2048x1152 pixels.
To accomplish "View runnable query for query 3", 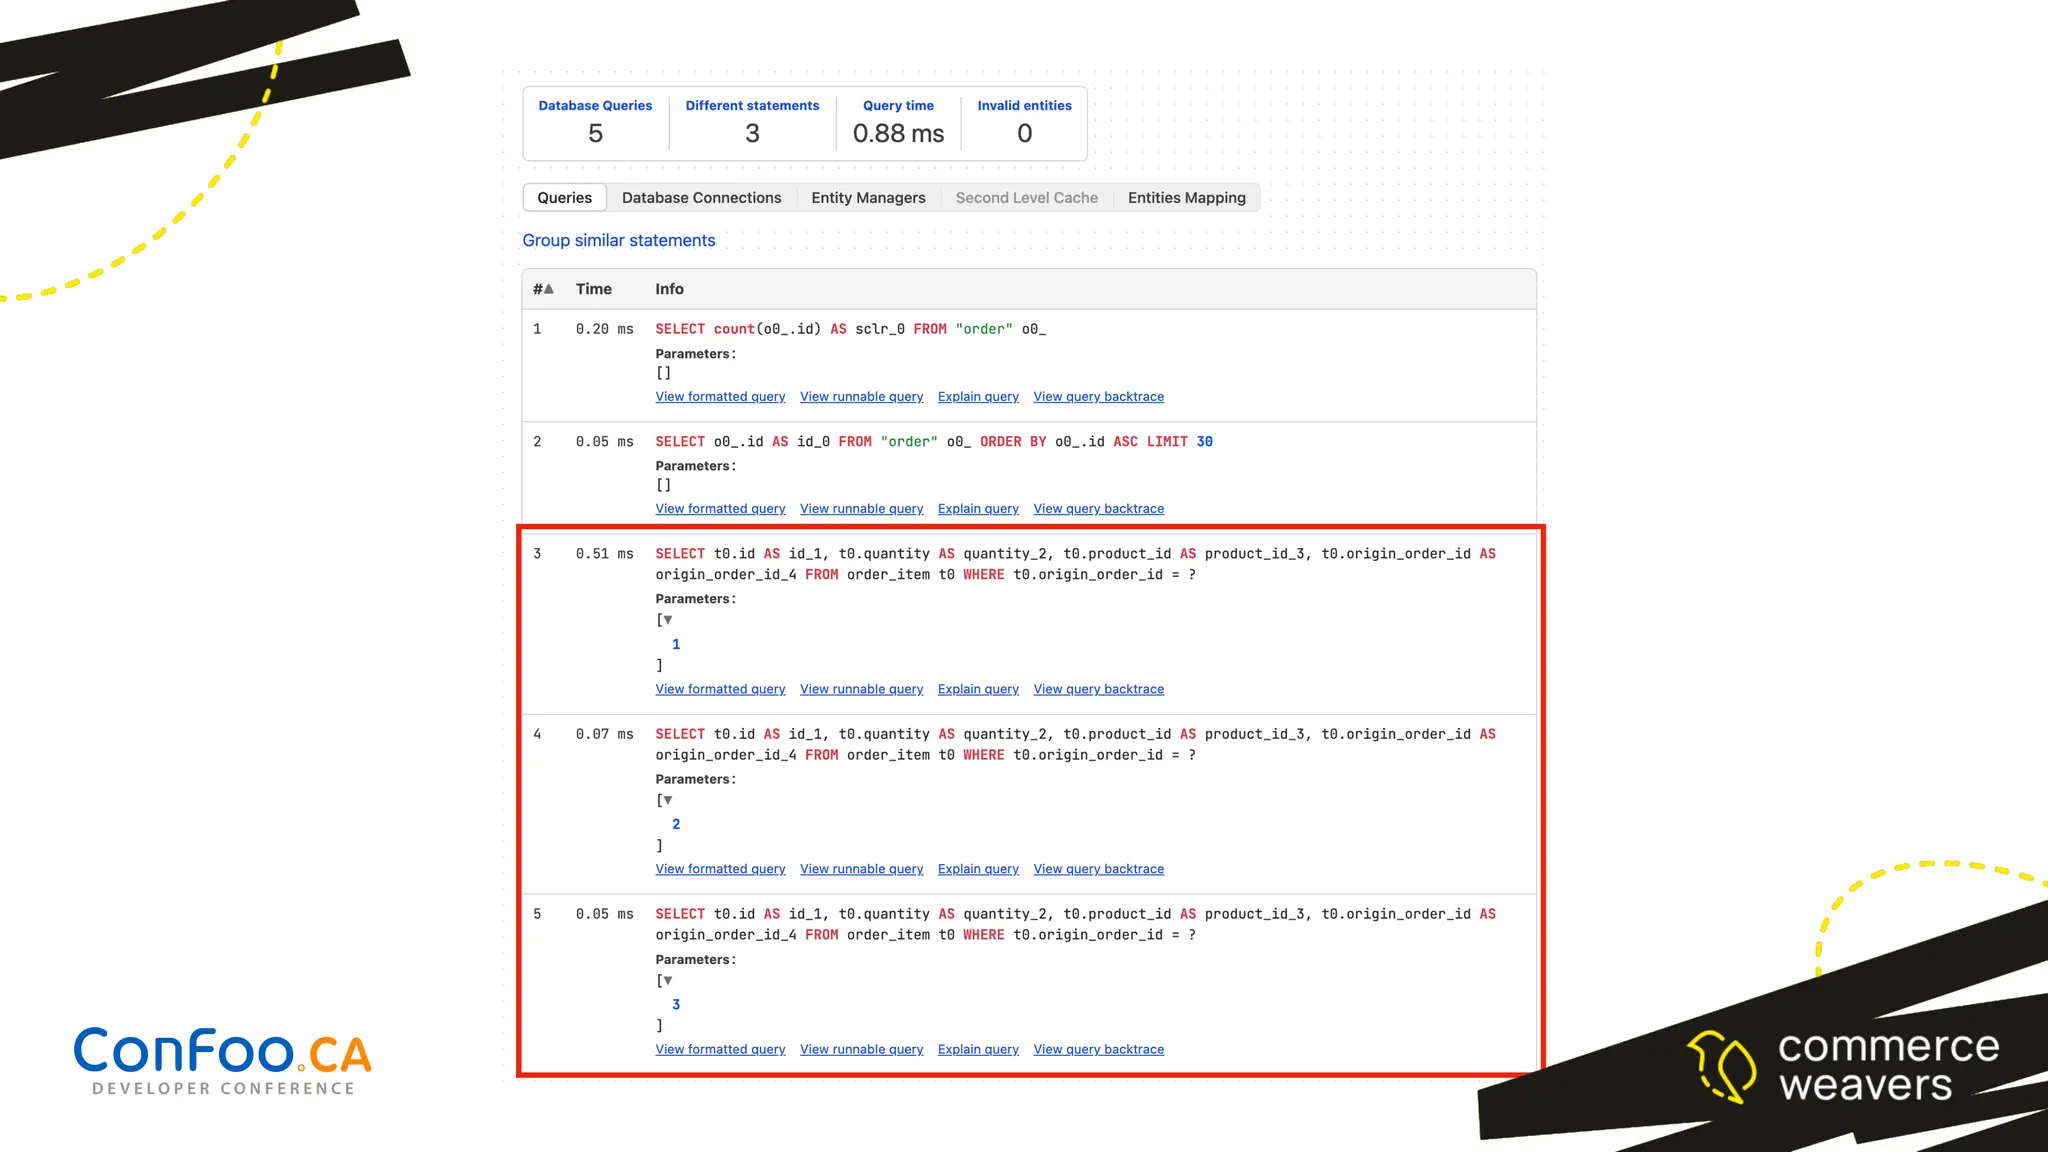I will click(x=861, y=689).
